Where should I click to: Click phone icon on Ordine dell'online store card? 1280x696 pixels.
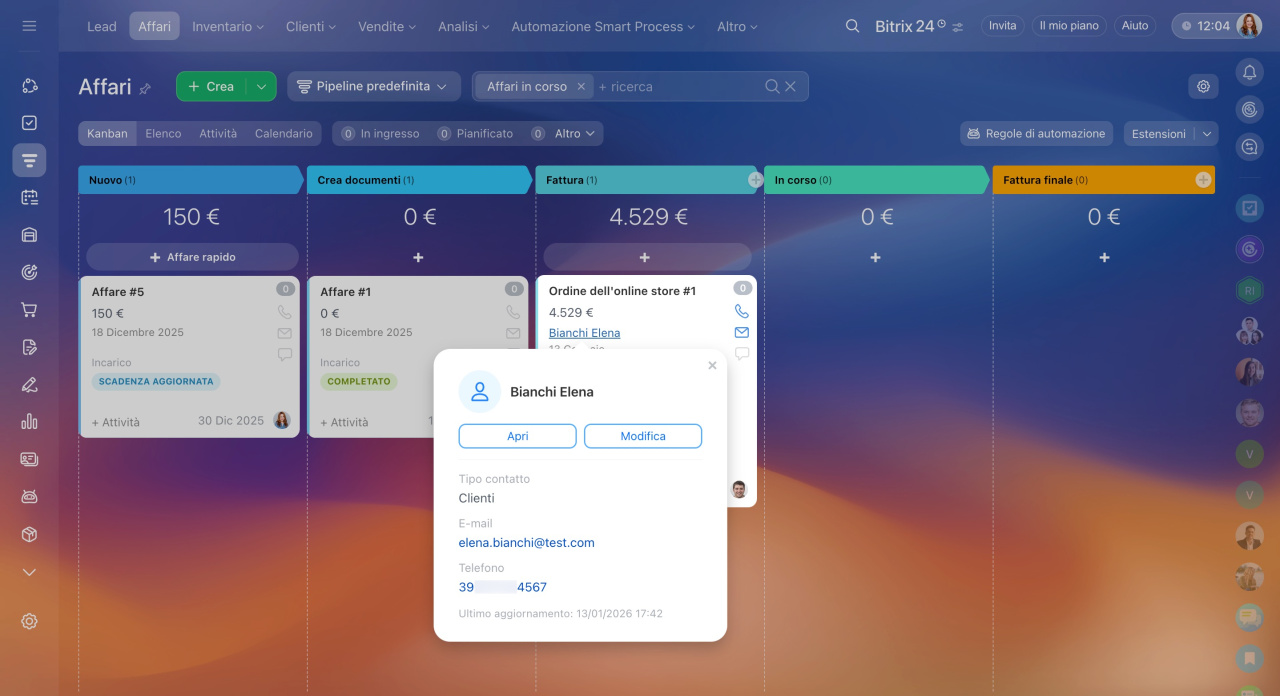[741, 311]
